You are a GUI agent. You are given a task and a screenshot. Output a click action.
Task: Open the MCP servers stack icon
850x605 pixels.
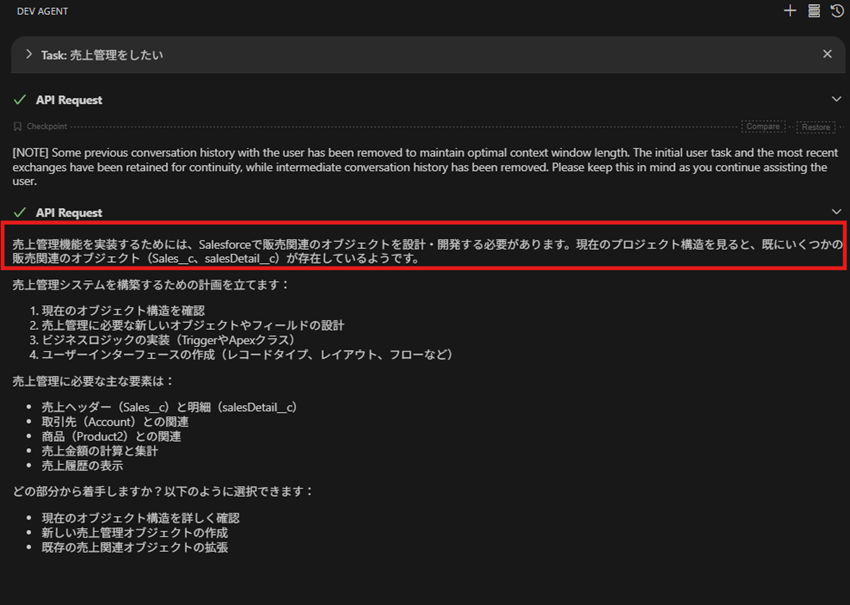[814, 11]
